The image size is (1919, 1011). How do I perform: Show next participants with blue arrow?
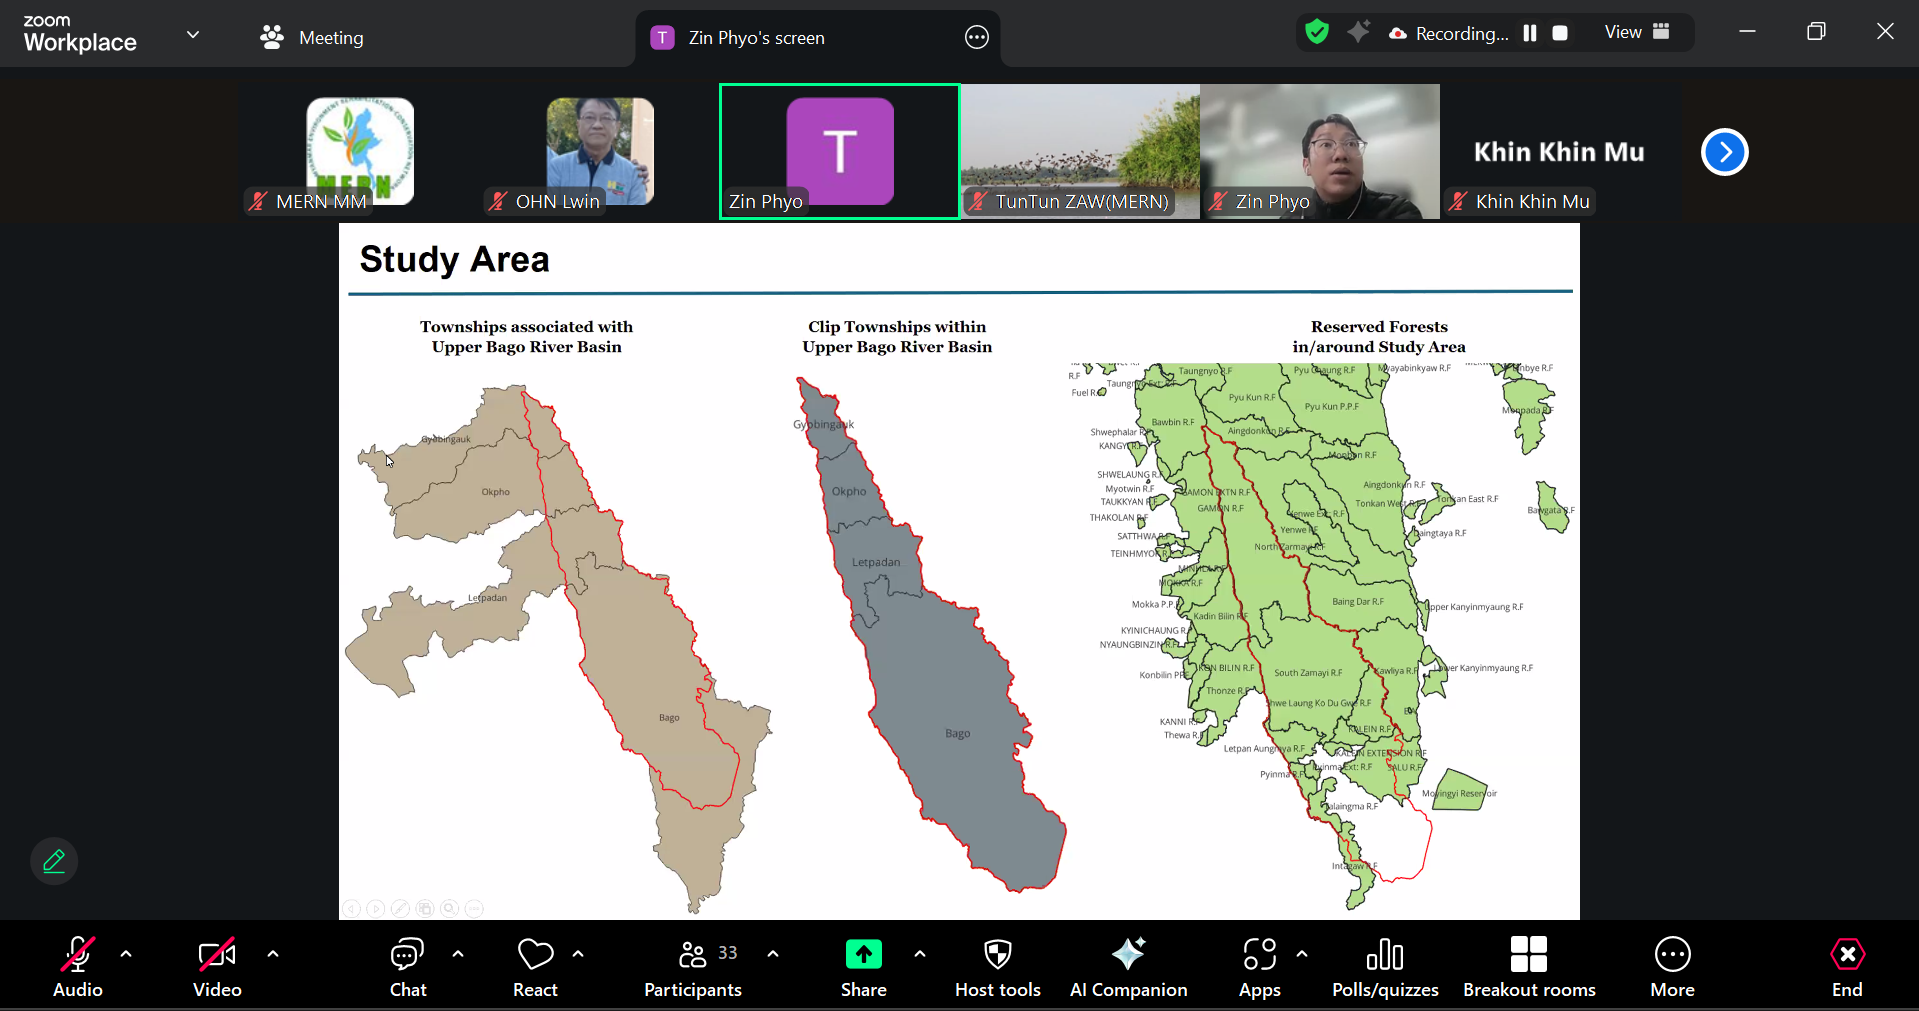(1724, 152)
